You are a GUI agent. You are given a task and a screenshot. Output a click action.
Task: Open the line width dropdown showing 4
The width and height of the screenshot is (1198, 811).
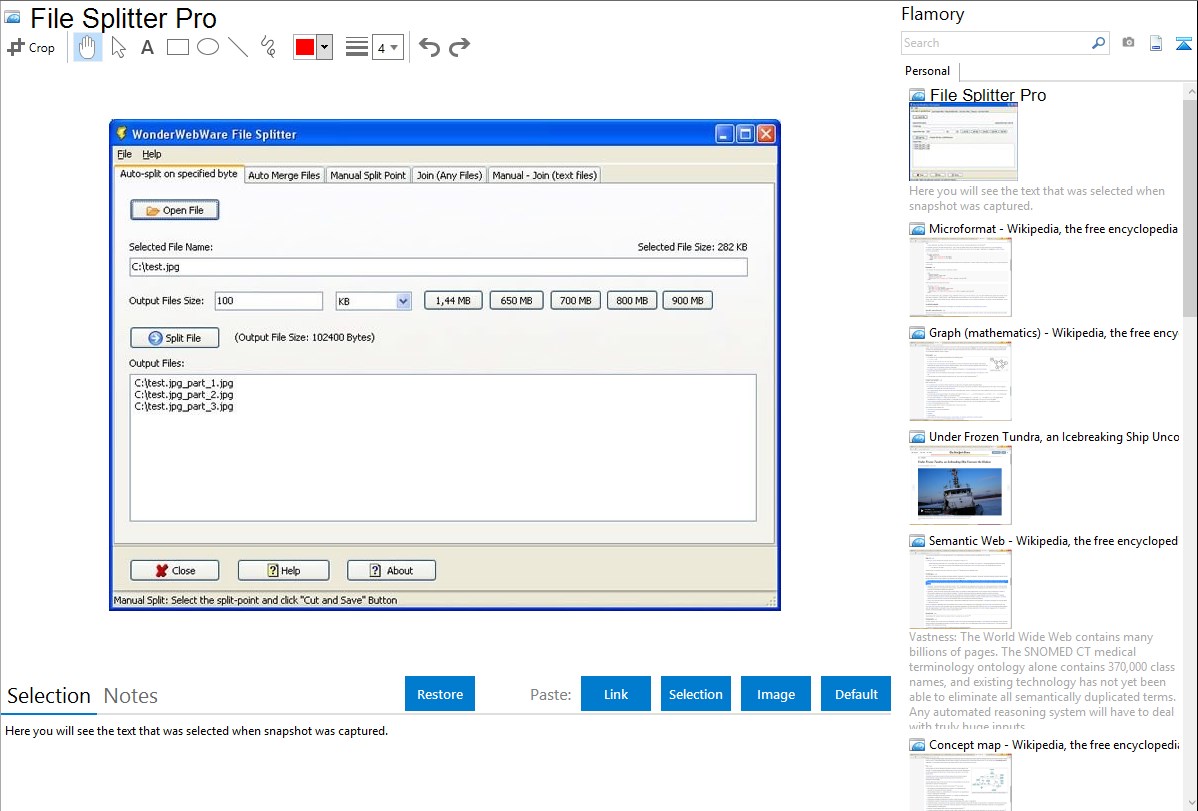click(x=387, y=47)
